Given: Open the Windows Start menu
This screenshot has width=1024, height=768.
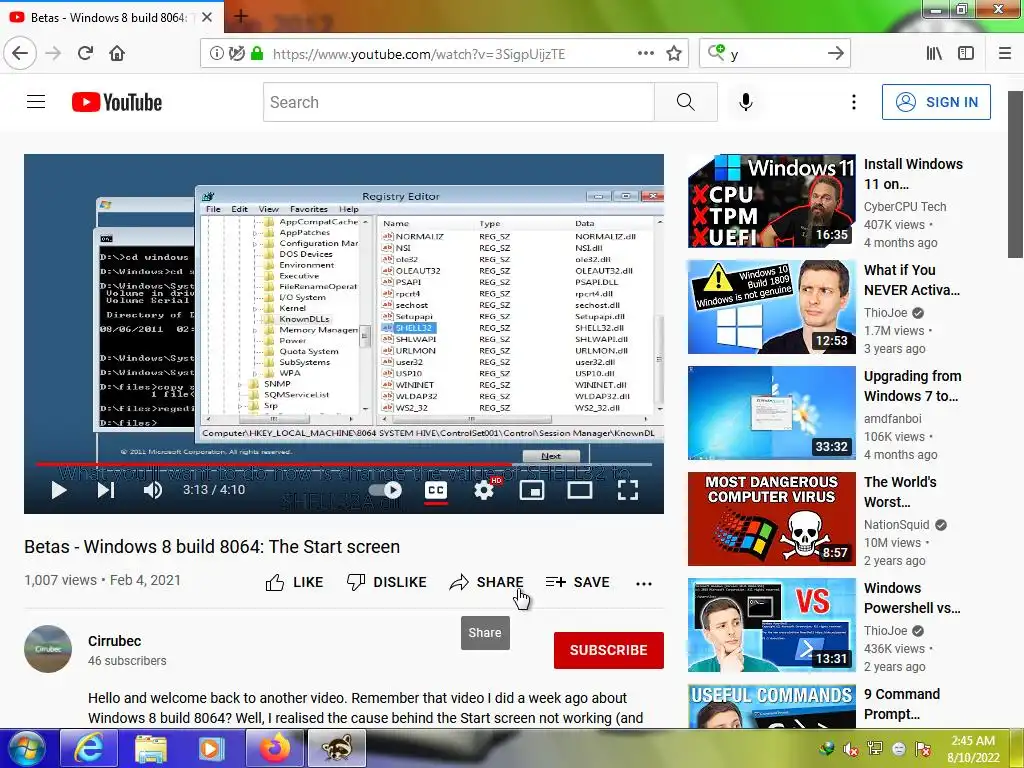Looking at the screenshot, I should coord(26,748).
